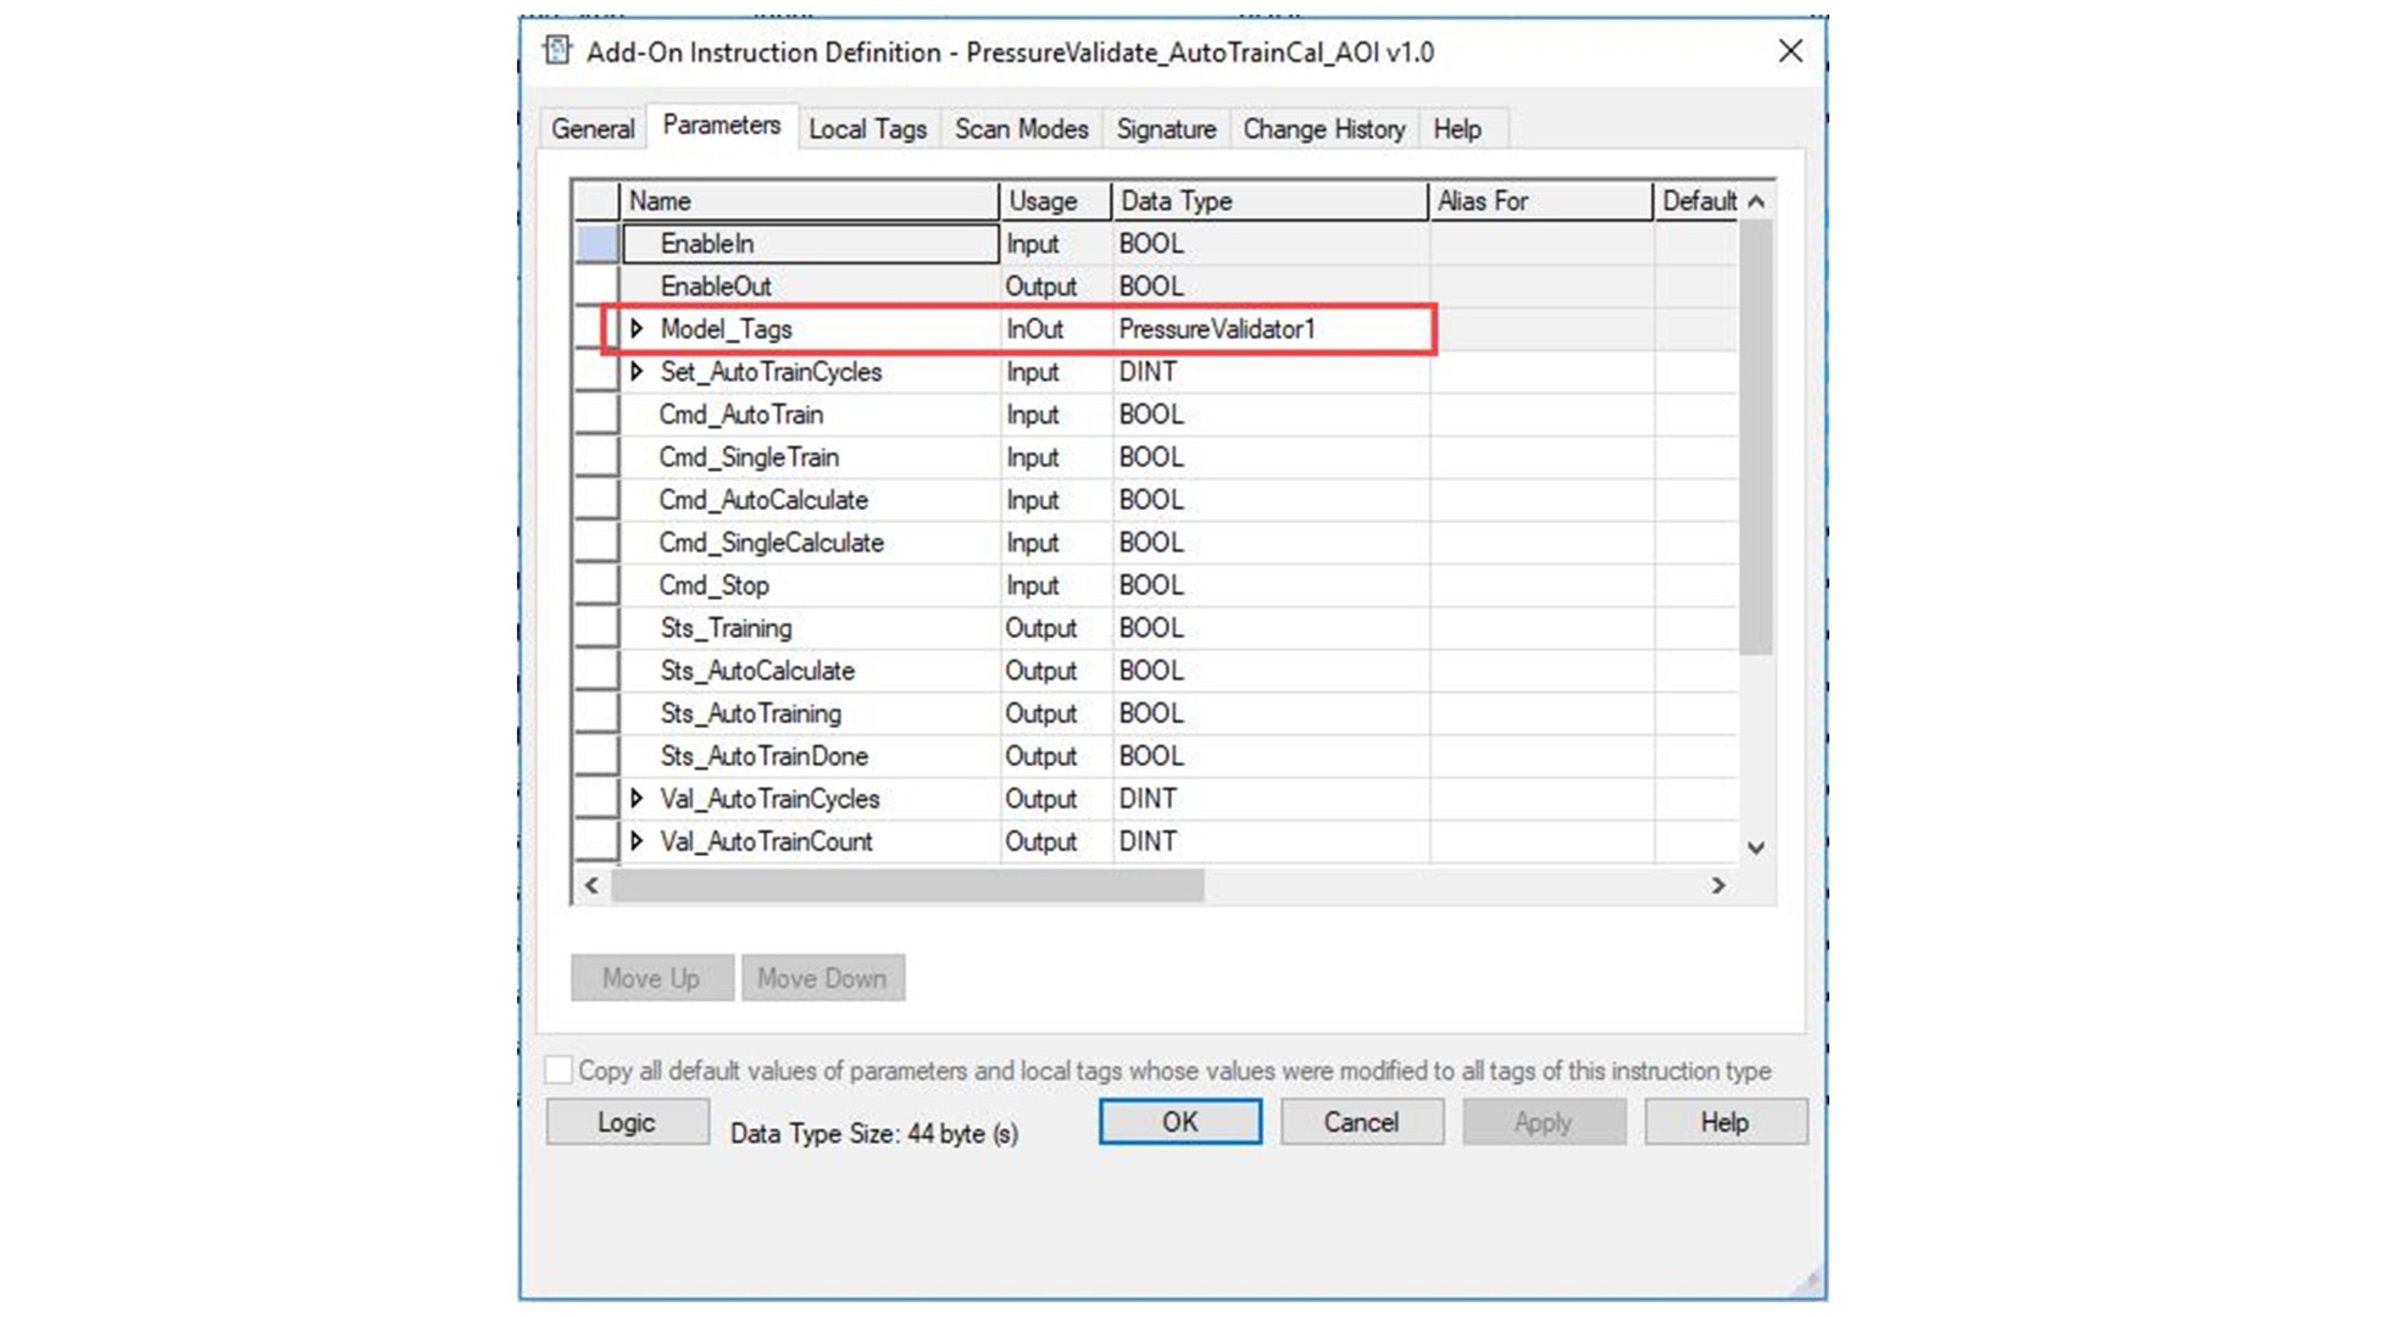This screenshot has height=1317, width=2400.
Task: Click the Data Type column header
Action: pyautogui.click(x=1270, y=201)
